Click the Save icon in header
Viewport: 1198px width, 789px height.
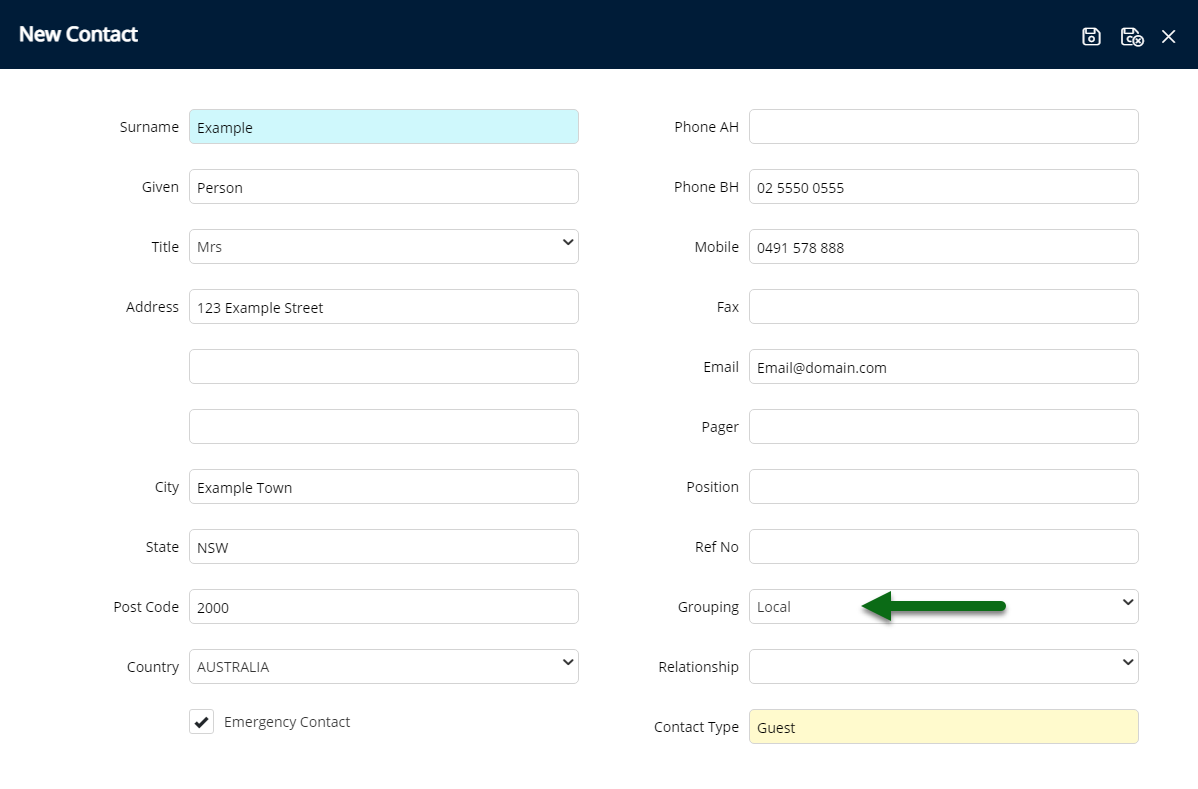coord(1091,37)
